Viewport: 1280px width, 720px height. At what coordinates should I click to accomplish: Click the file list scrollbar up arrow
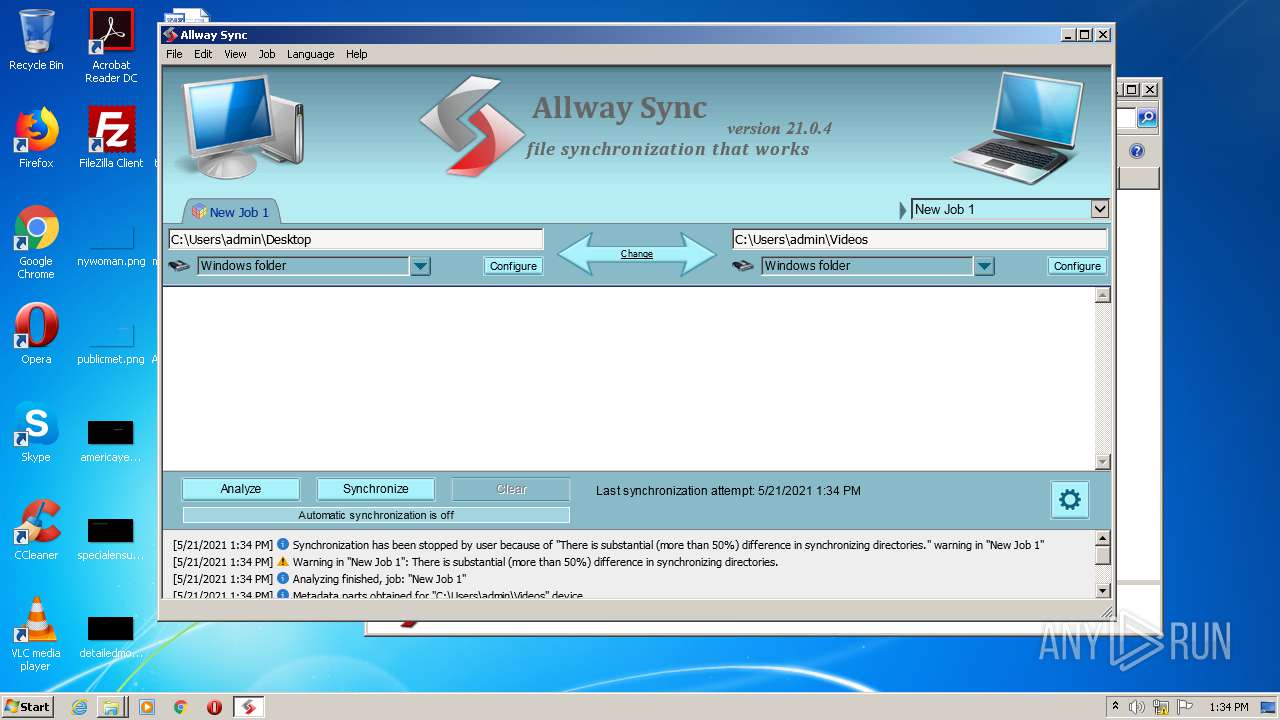pyautogui.click(x=1103, y=295)
